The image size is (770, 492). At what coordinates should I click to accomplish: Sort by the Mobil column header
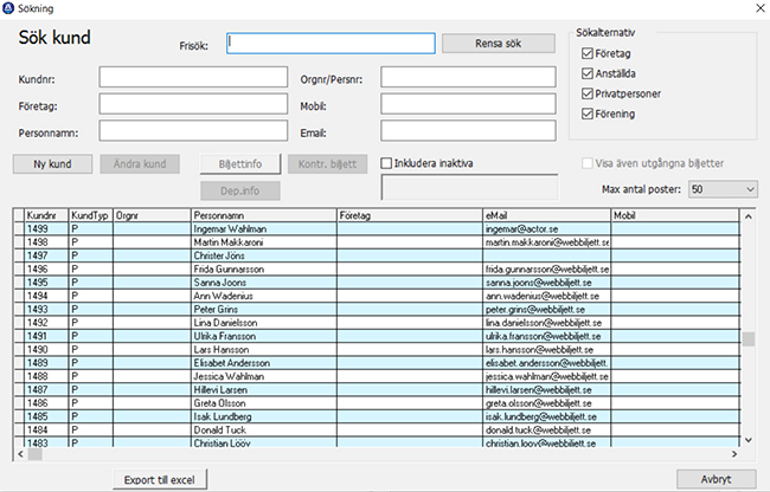pos(675,216)
